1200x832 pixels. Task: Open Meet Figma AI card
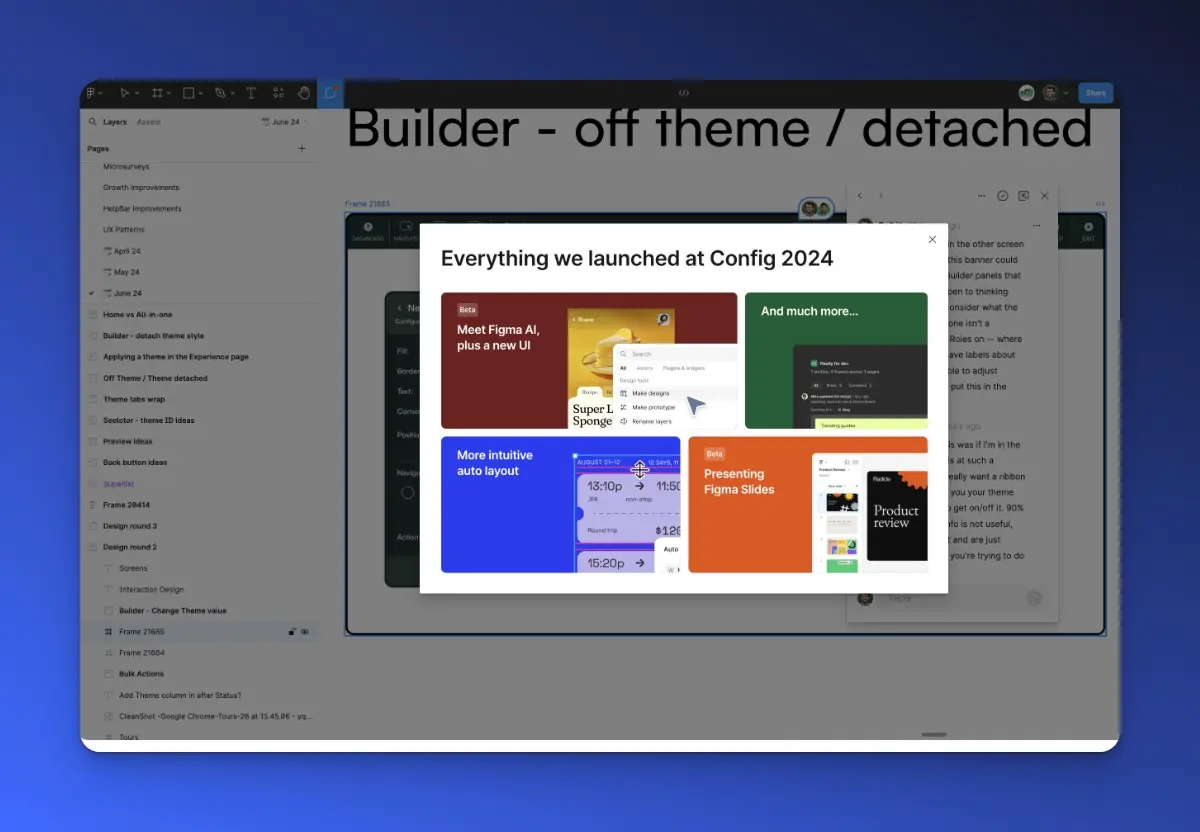589,360
